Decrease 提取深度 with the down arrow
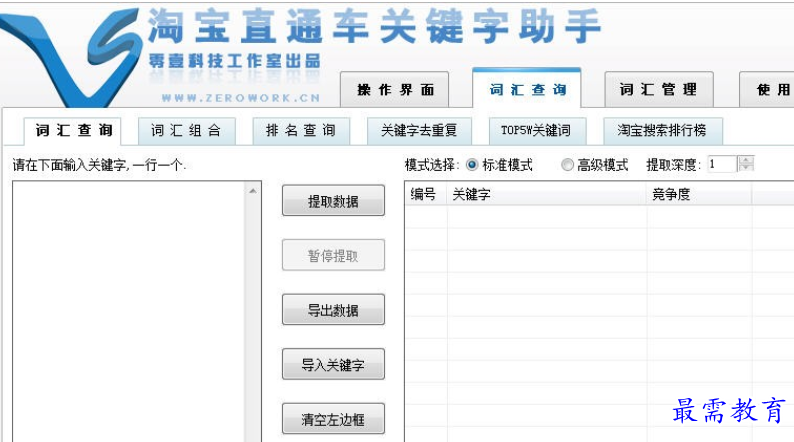 [746, 168]
